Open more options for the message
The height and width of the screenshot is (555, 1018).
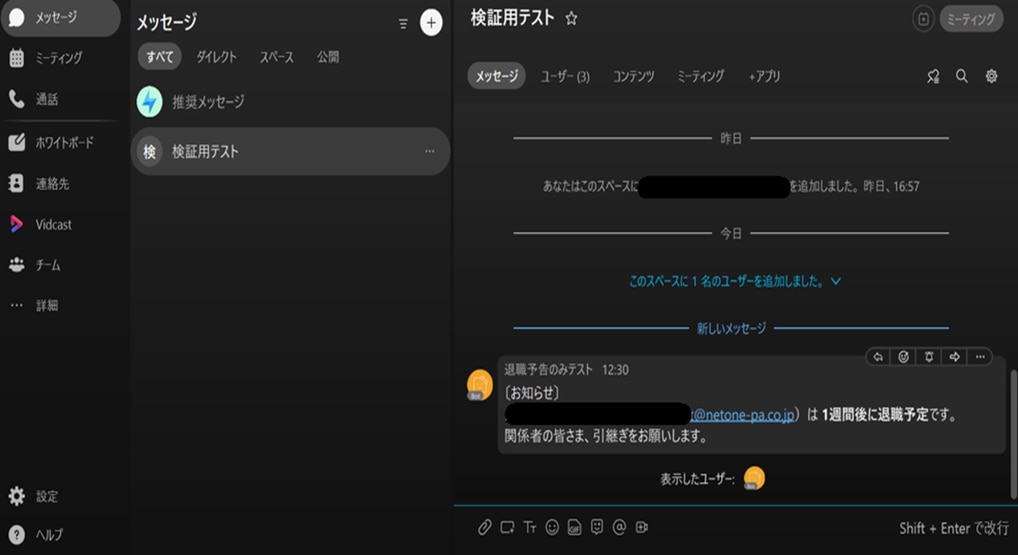point(980,357)
